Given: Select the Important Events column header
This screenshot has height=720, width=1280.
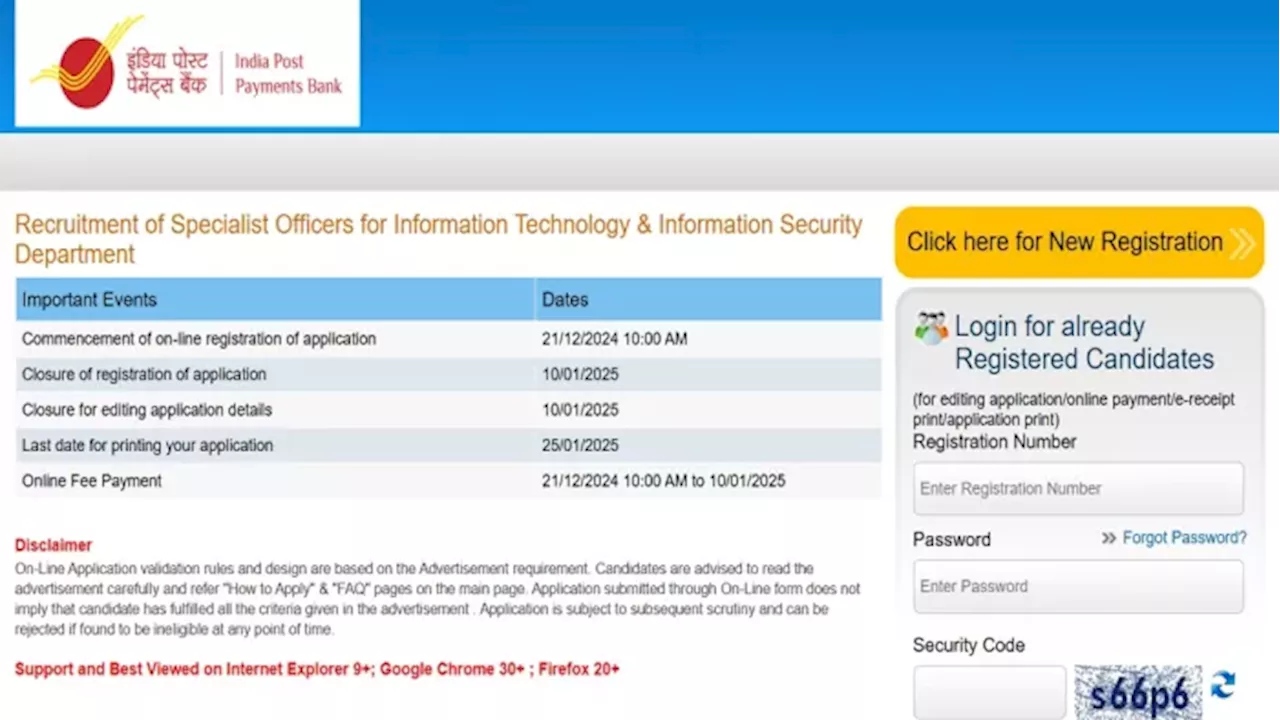Looking at the screenshot, I should click(275, 299).
